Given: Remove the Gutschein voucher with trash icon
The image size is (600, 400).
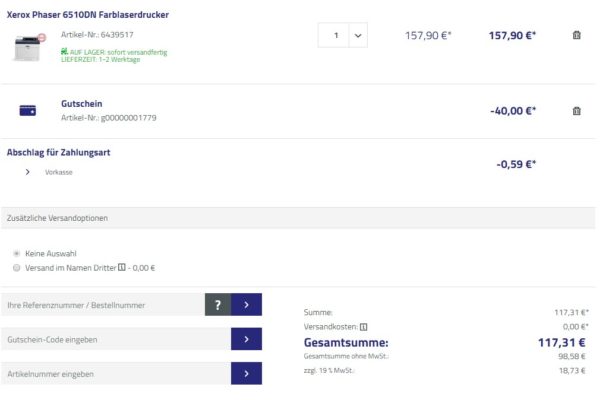Looking at the screenshot, I should coord(576,111).
